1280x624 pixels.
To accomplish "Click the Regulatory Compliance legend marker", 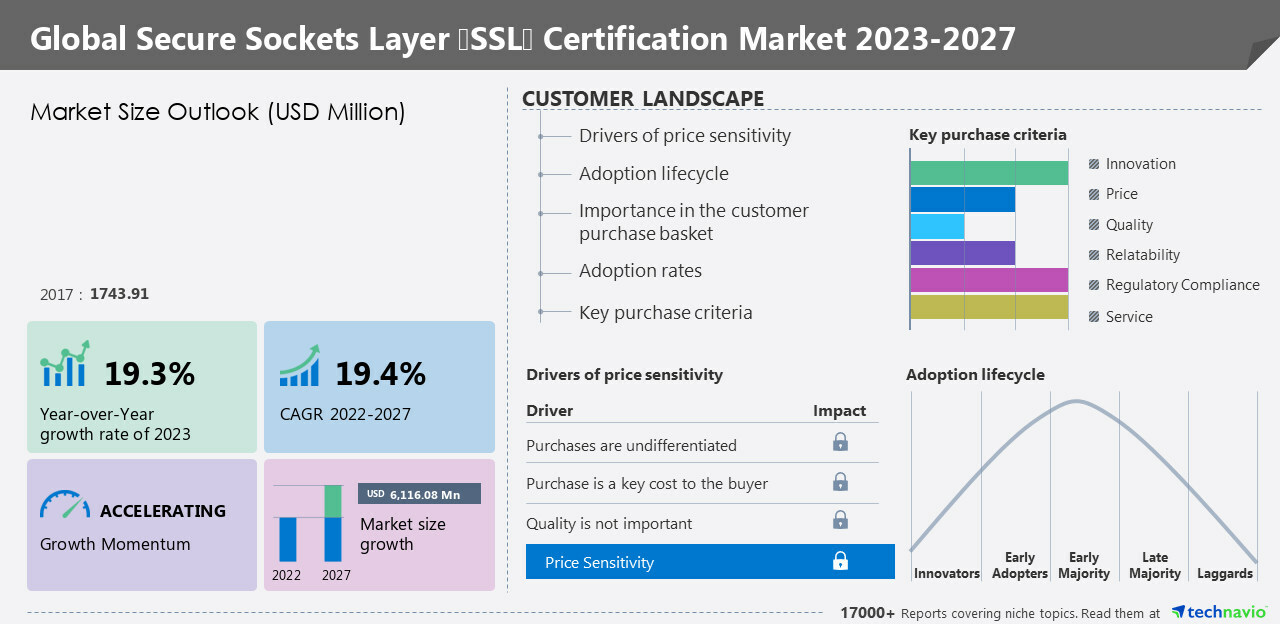I will point(1094,285).
